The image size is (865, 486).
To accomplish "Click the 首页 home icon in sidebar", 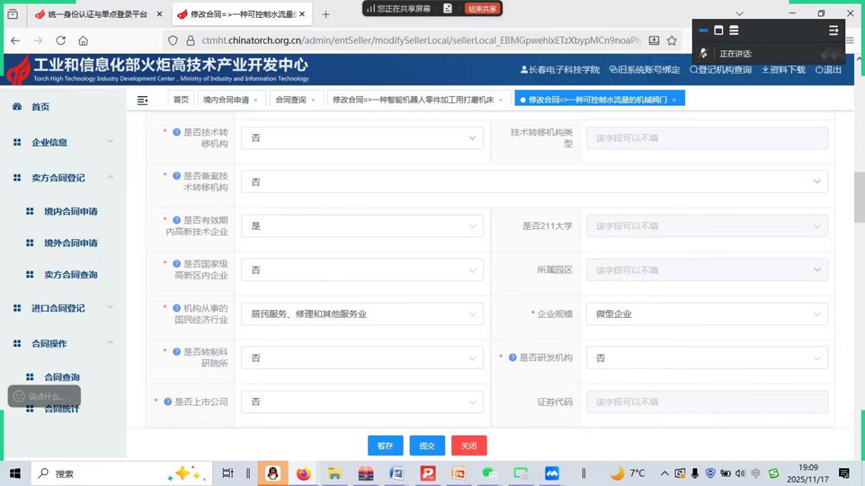I will pos(17,107).
